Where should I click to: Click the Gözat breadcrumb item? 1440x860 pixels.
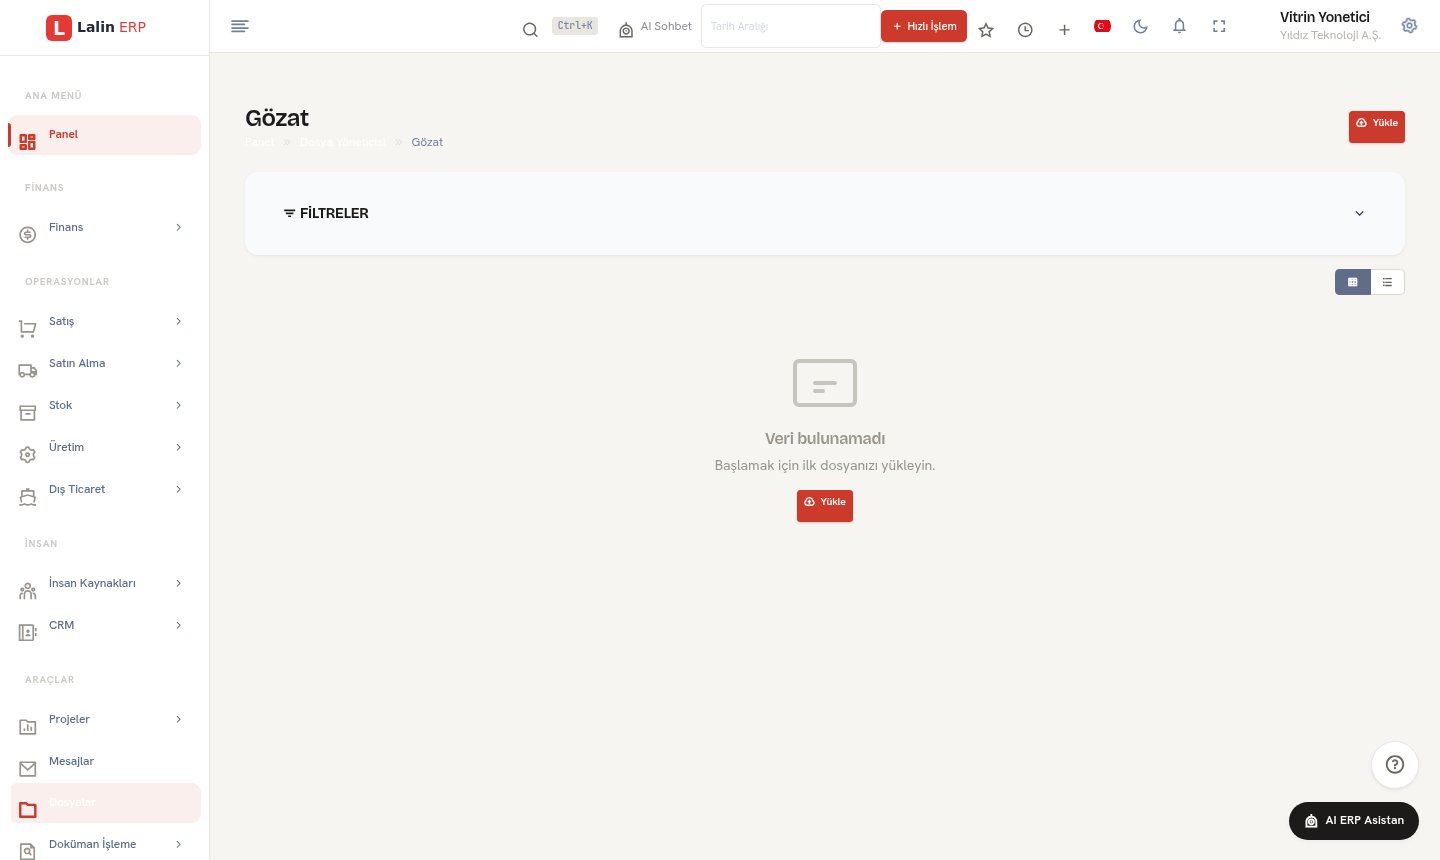(427, 142)
